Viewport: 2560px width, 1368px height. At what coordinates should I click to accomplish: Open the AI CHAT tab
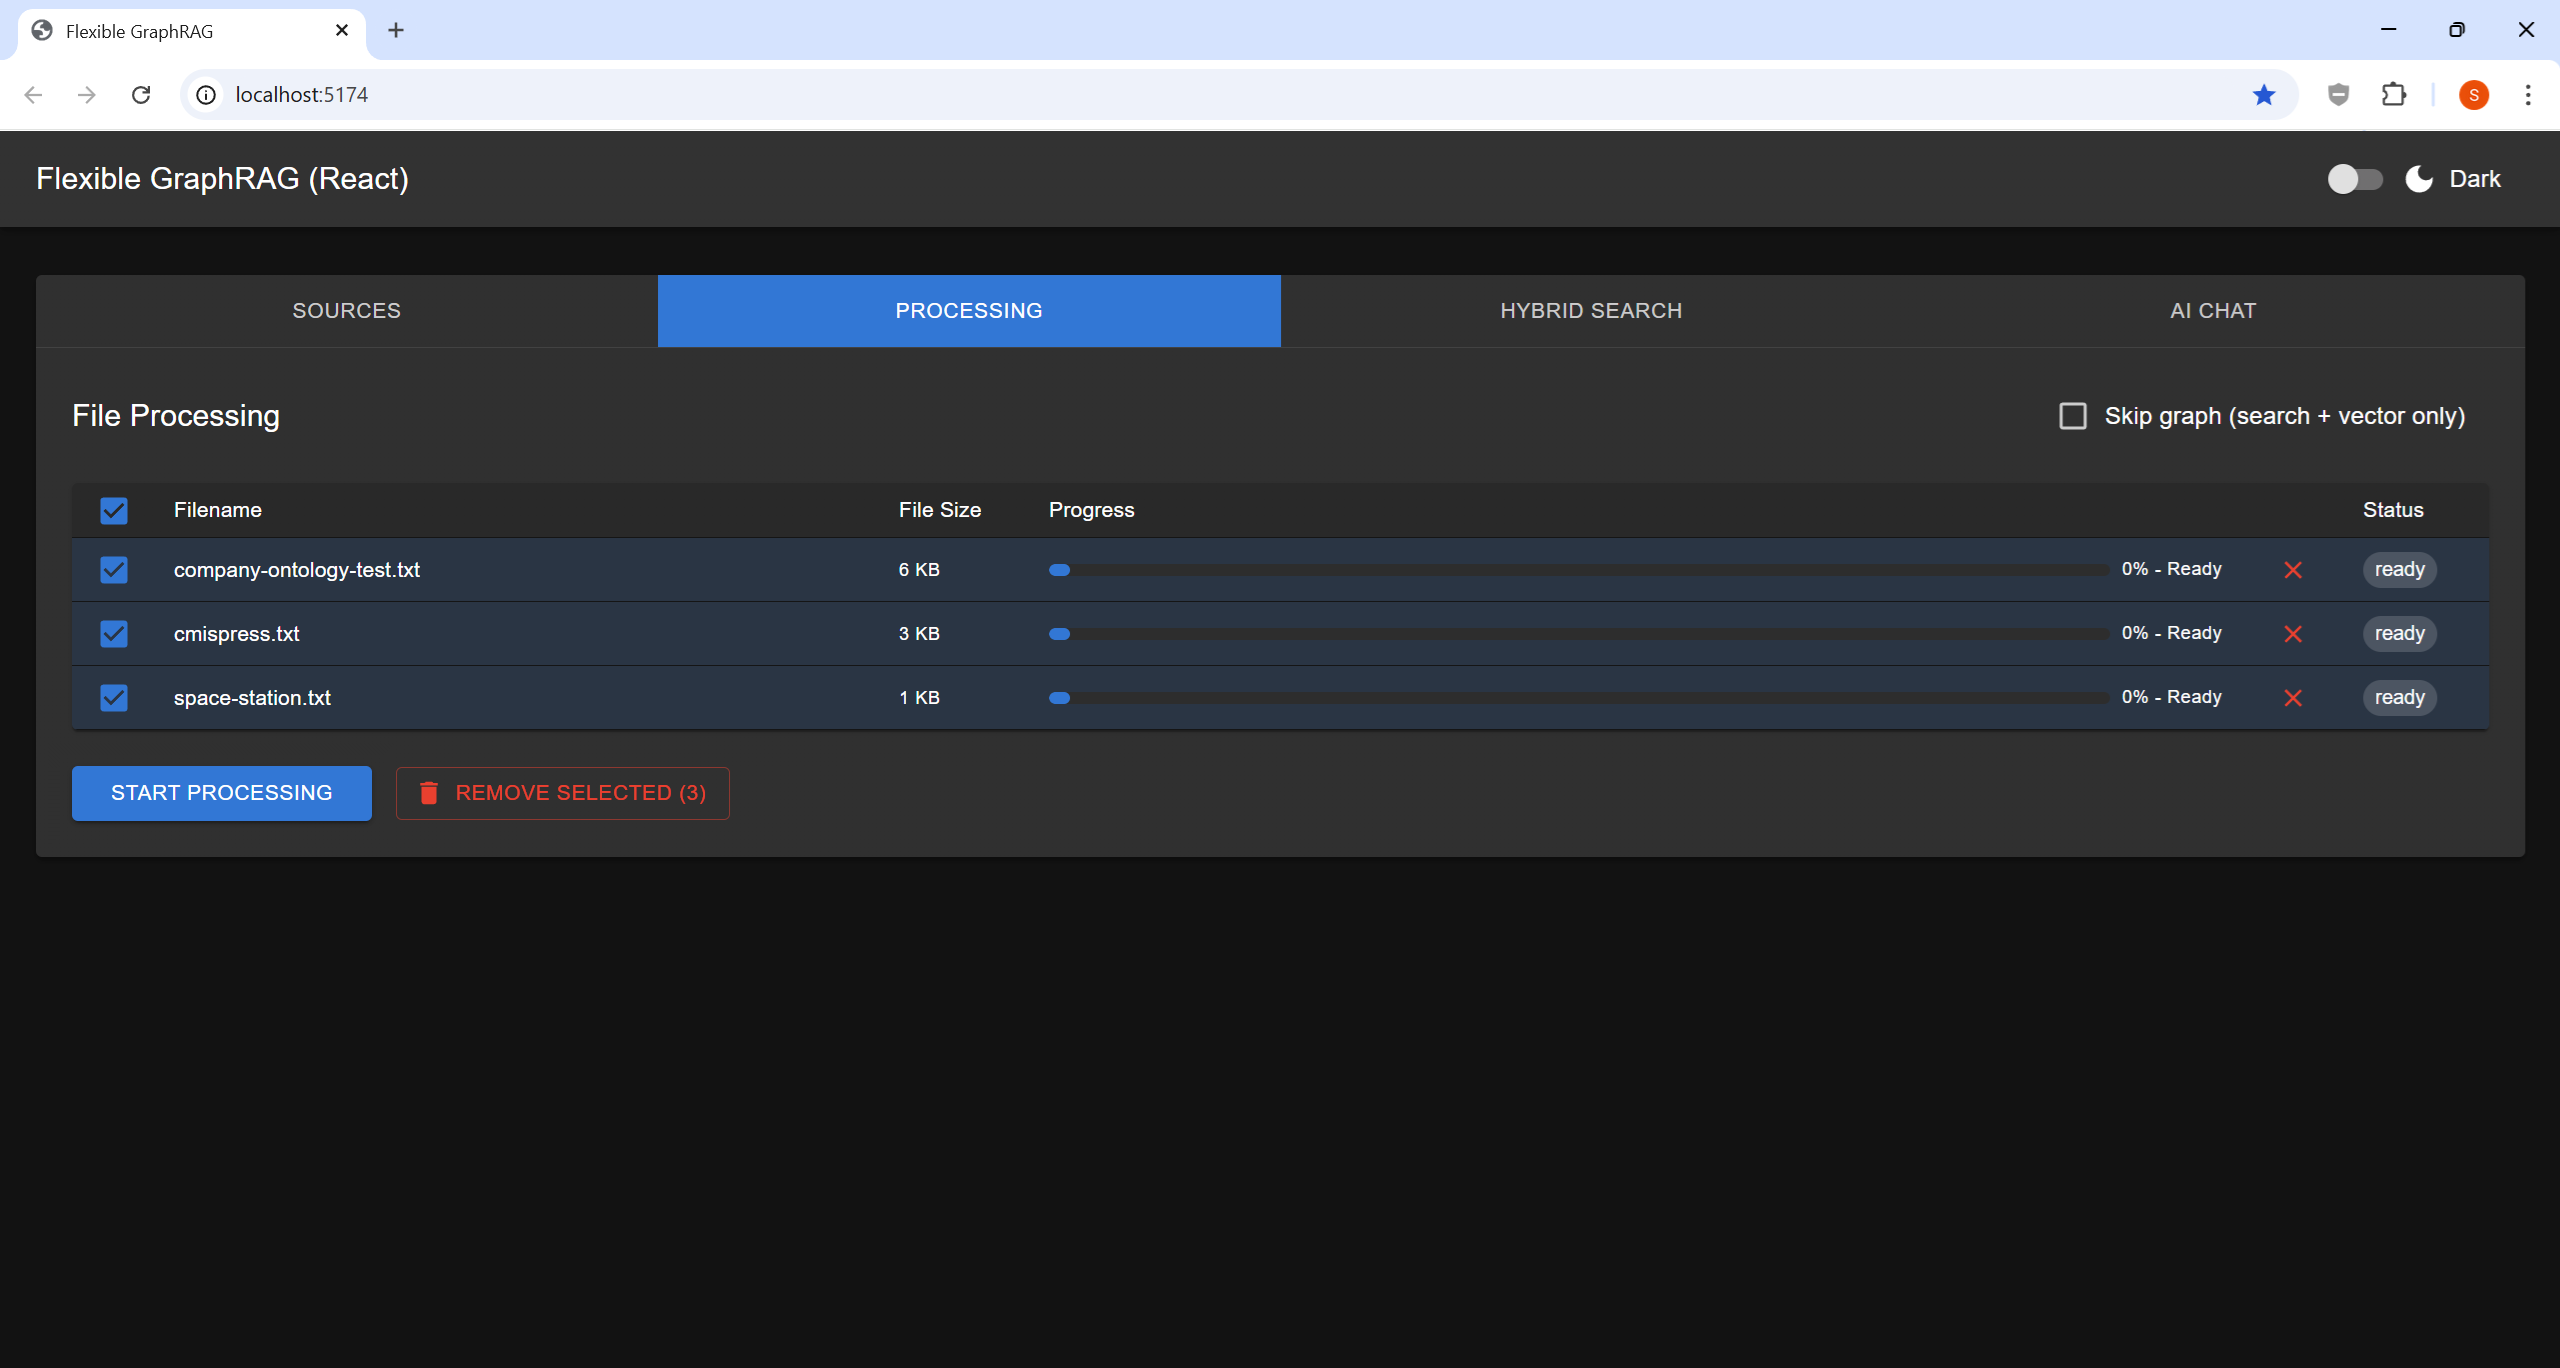tap(2210, 310)
